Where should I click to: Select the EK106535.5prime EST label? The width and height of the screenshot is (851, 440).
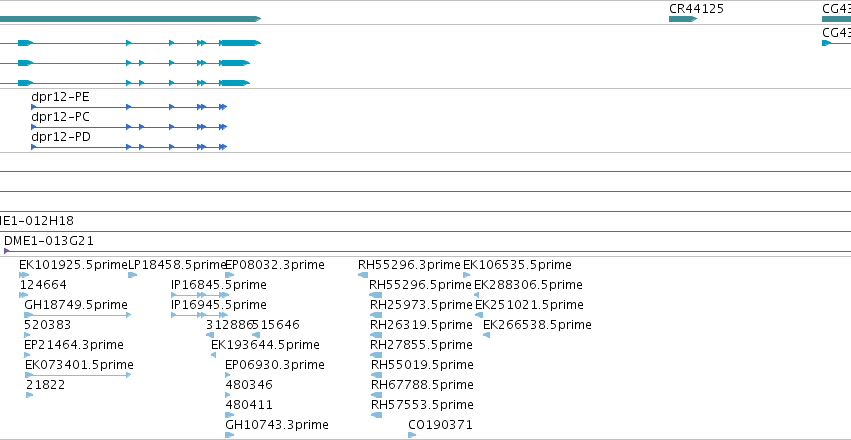coord(517,265)
